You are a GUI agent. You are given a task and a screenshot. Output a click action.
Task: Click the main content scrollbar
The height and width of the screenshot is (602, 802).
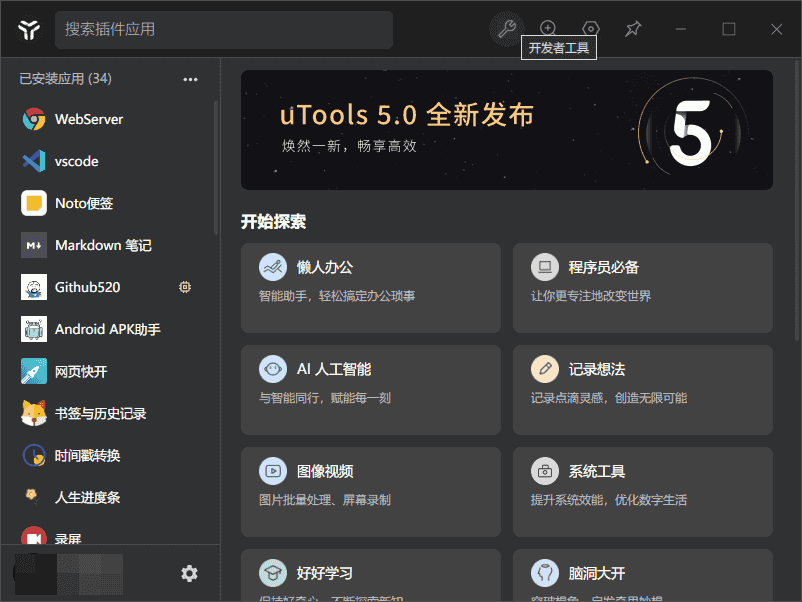coord(797,199)
